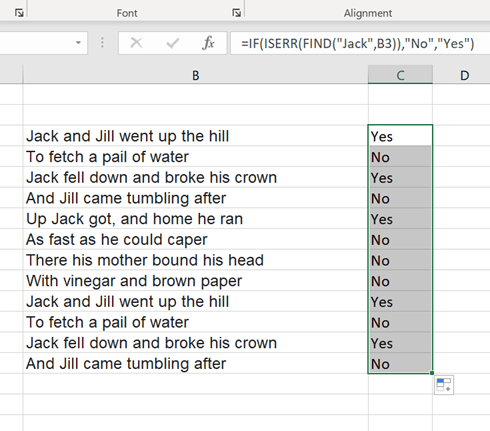Click the fill handle of selection
490x431 pixels.
pos(432,373)
